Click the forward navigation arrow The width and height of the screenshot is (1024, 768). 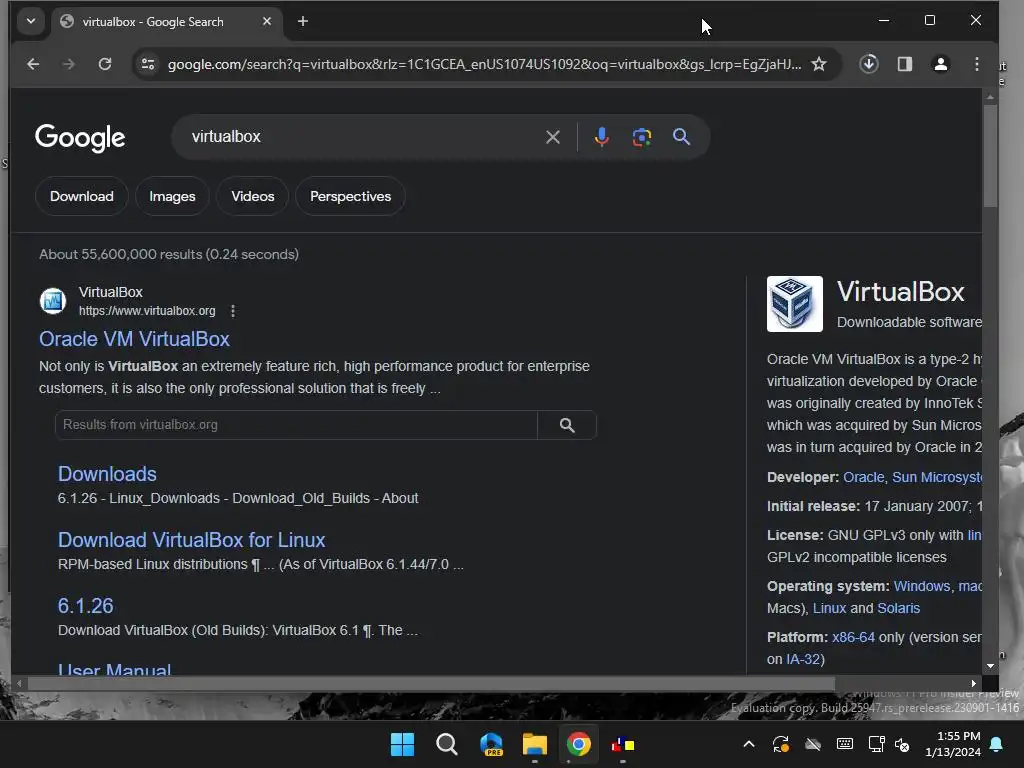[x=69, y=64]
